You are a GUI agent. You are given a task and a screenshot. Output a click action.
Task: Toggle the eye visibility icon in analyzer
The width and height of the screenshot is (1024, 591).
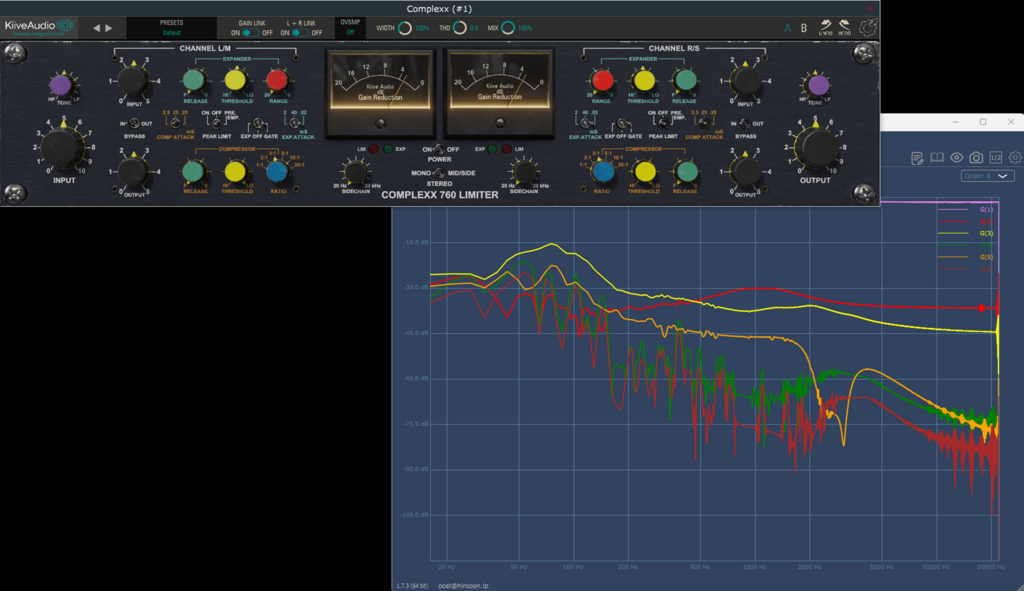(x=957, y=157)
